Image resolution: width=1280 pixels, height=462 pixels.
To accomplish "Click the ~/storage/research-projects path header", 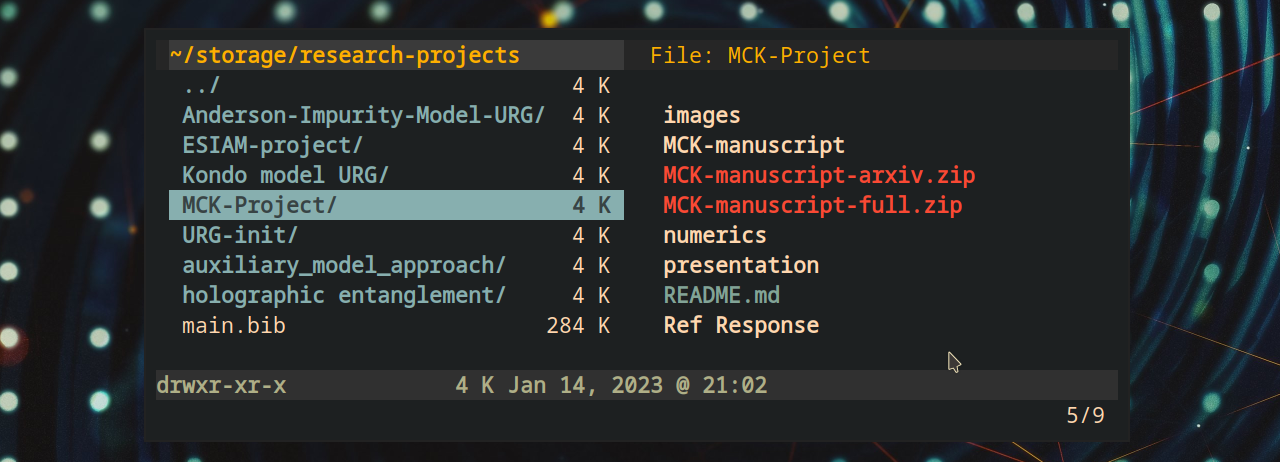I will pos(345,56).
